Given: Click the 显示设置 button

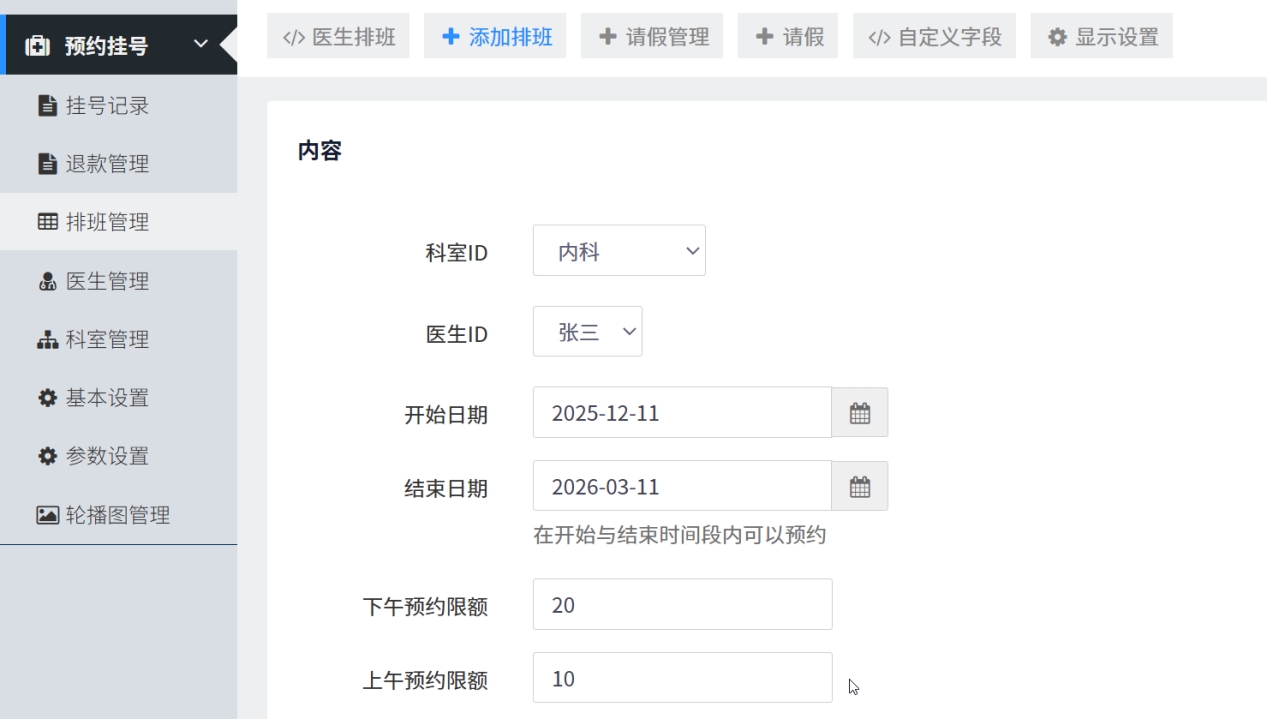Looking at the screenshot, I should click(1102, 37).
